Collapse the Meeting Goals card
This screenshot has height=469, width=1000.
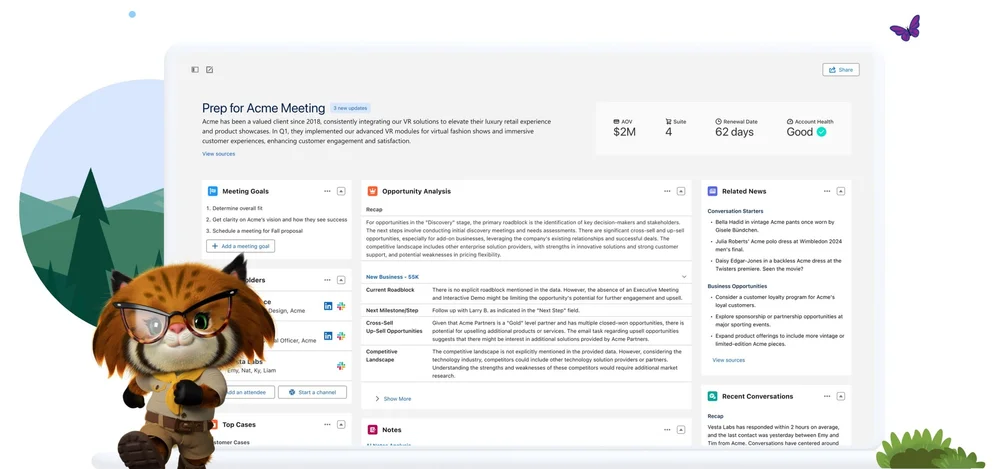pyautogui.click(x=341, y=191)
